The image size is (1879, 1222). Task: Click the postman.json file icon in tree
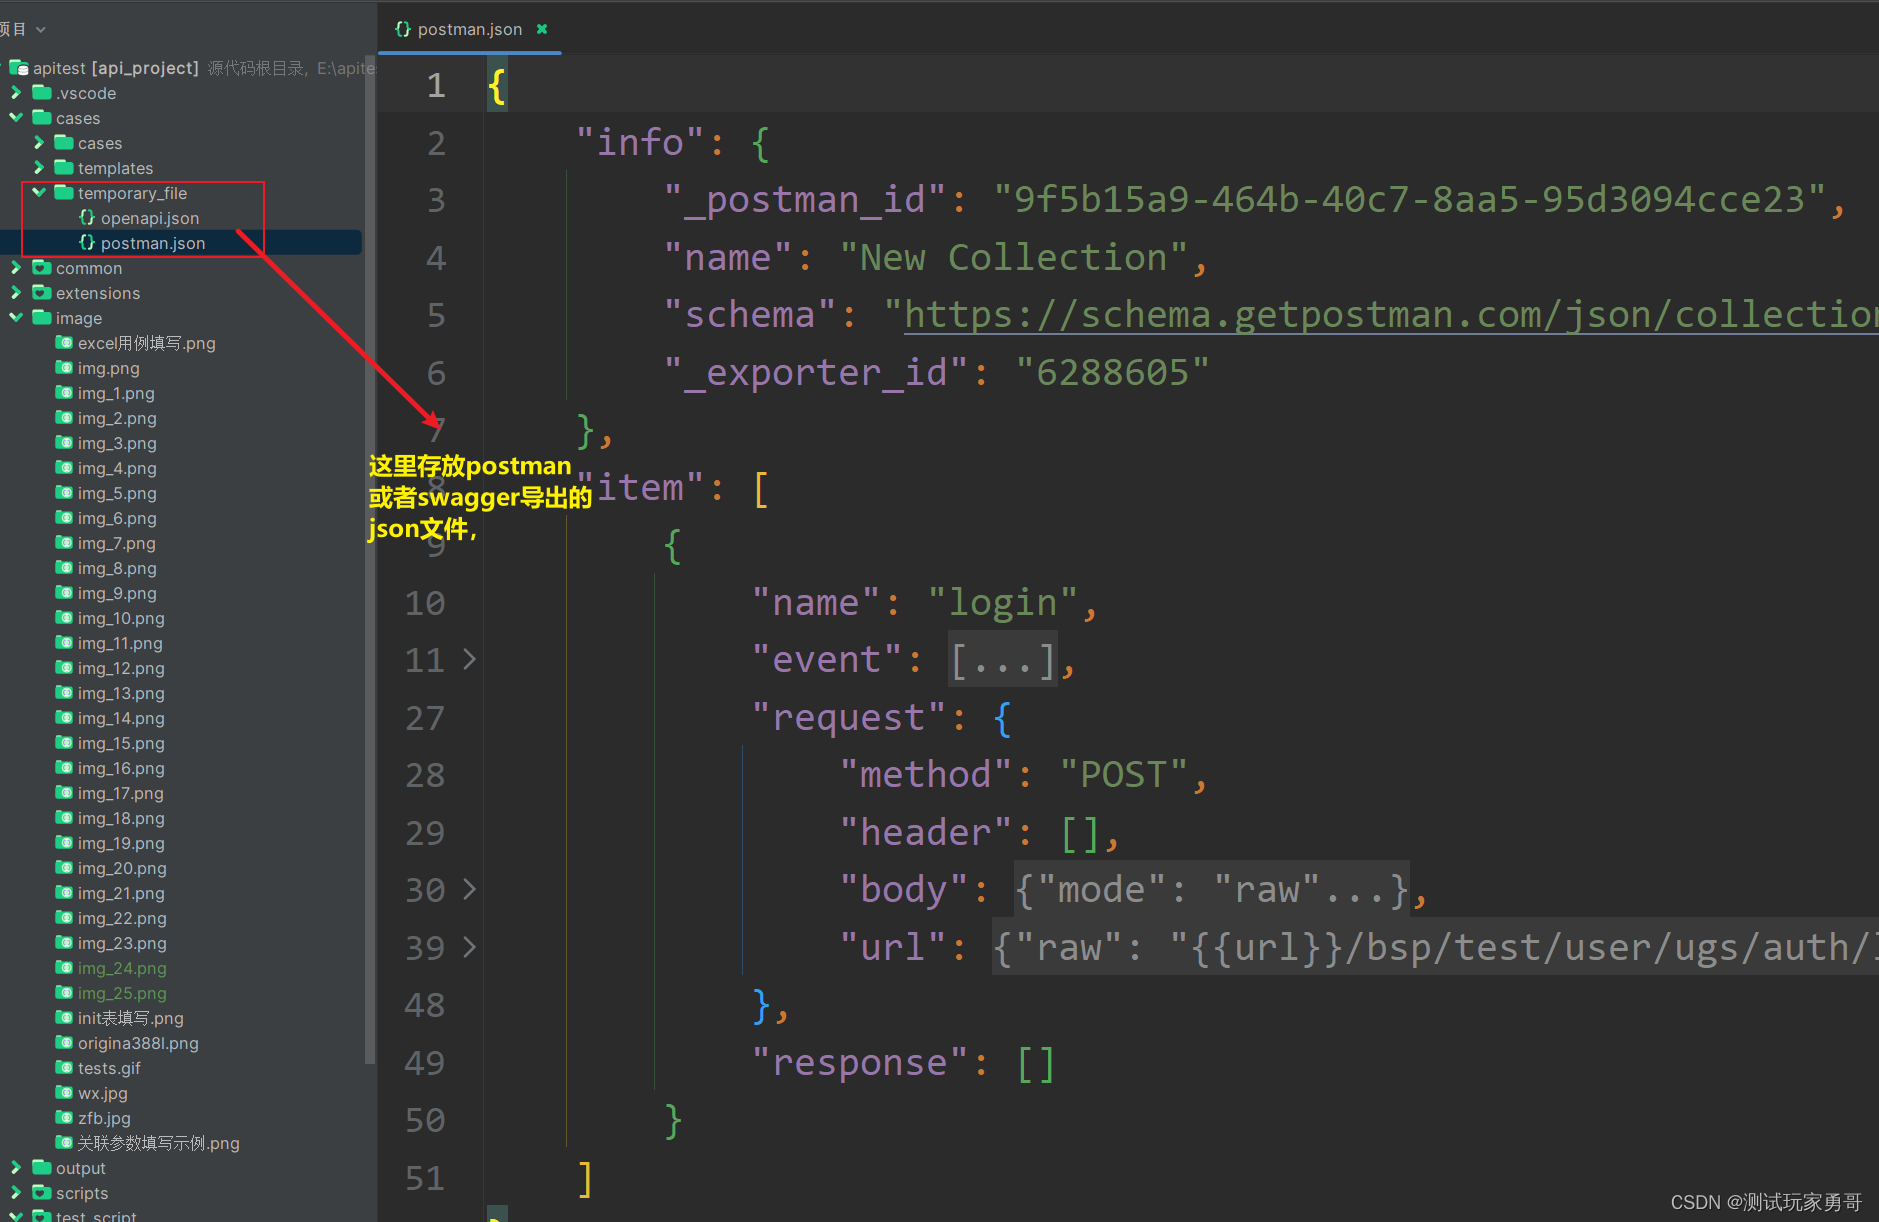coord(87,243)
